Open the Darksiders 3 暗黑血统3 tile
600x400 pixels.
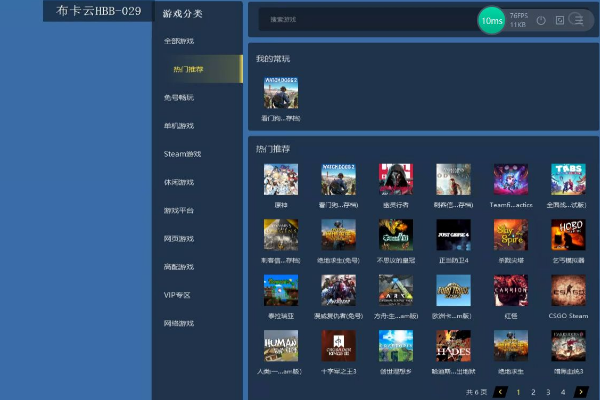tap(568, 346)
